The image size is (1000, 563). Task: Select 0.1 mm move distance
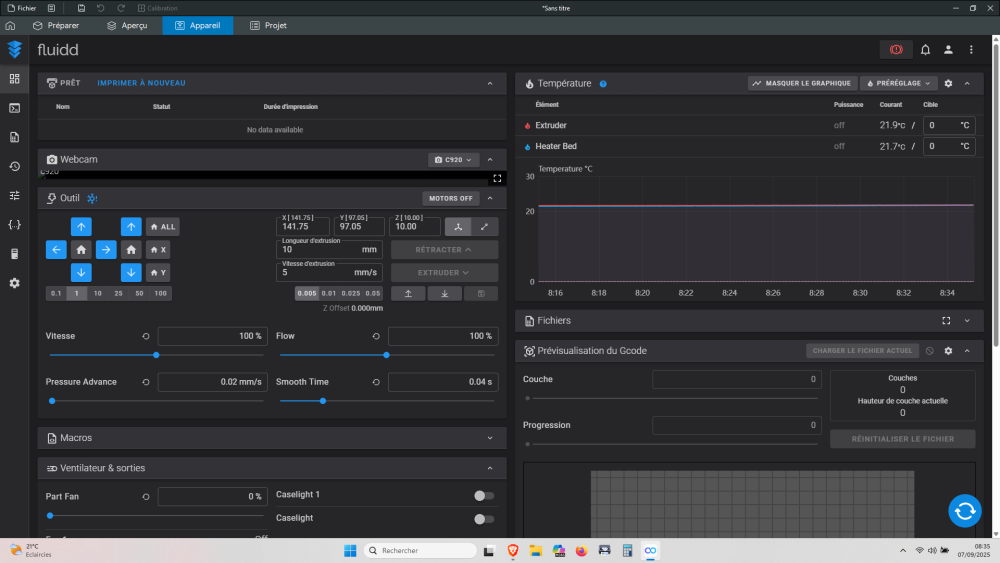pyautogui.click(x=56, y=293)
